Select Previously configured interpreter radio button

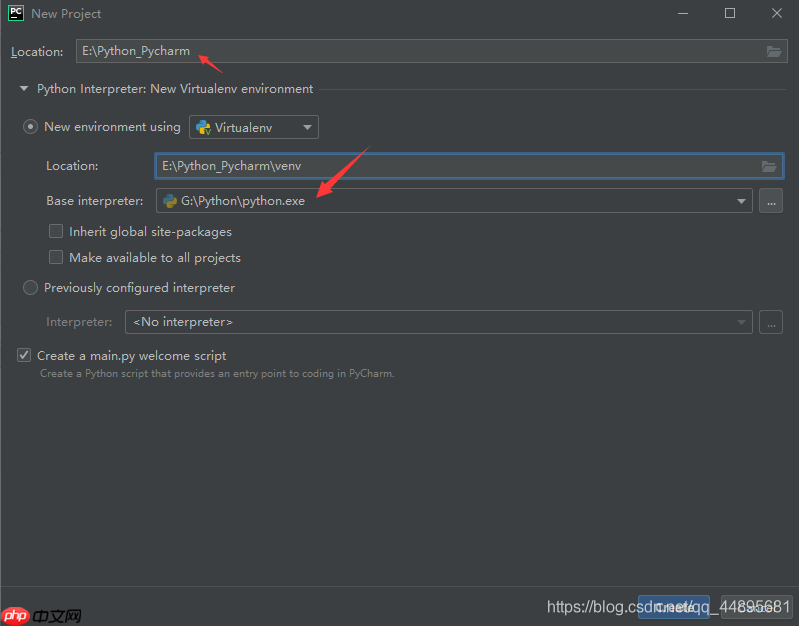[x=31, y=288]
